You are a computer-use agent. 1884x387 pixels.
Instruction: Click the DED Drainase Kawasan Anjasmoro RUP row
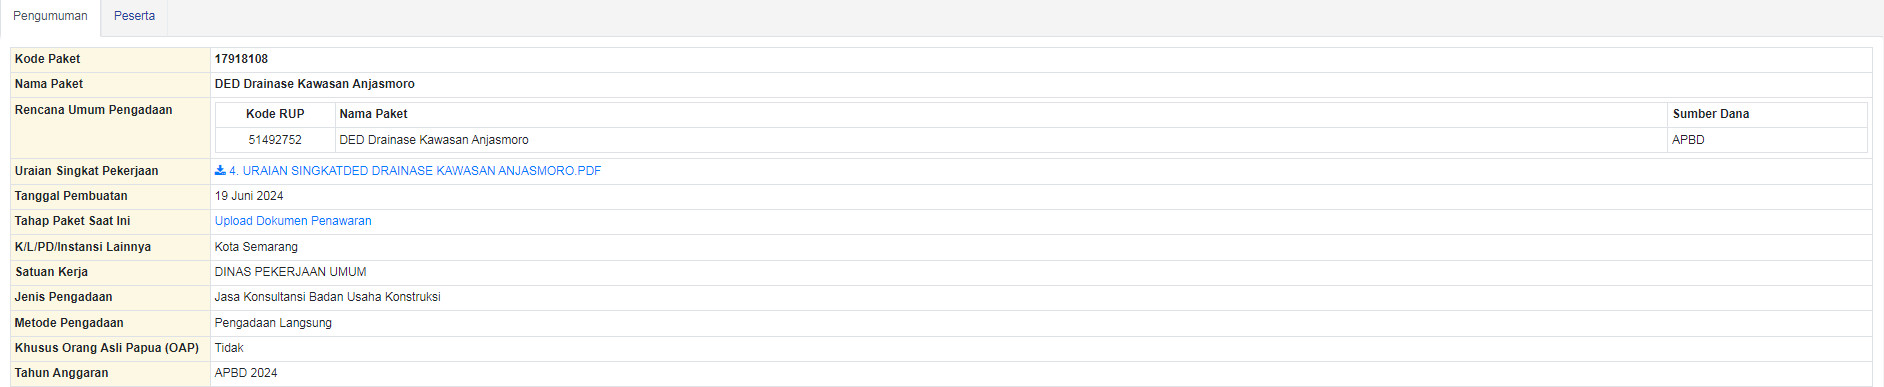point(1041,140)
